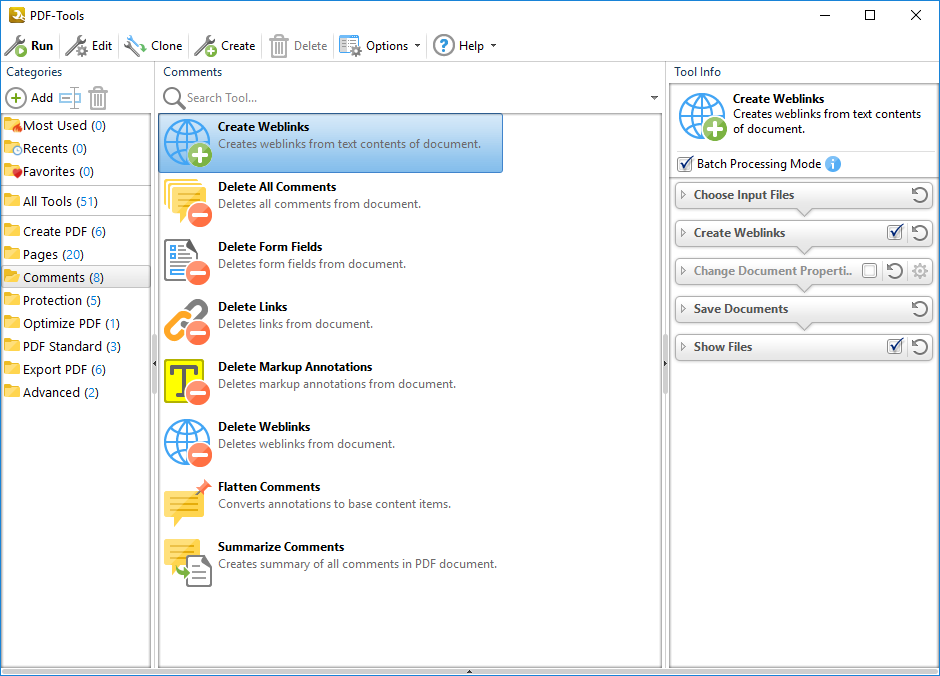Open Change Document Properties gear settings

click(920, 271)
